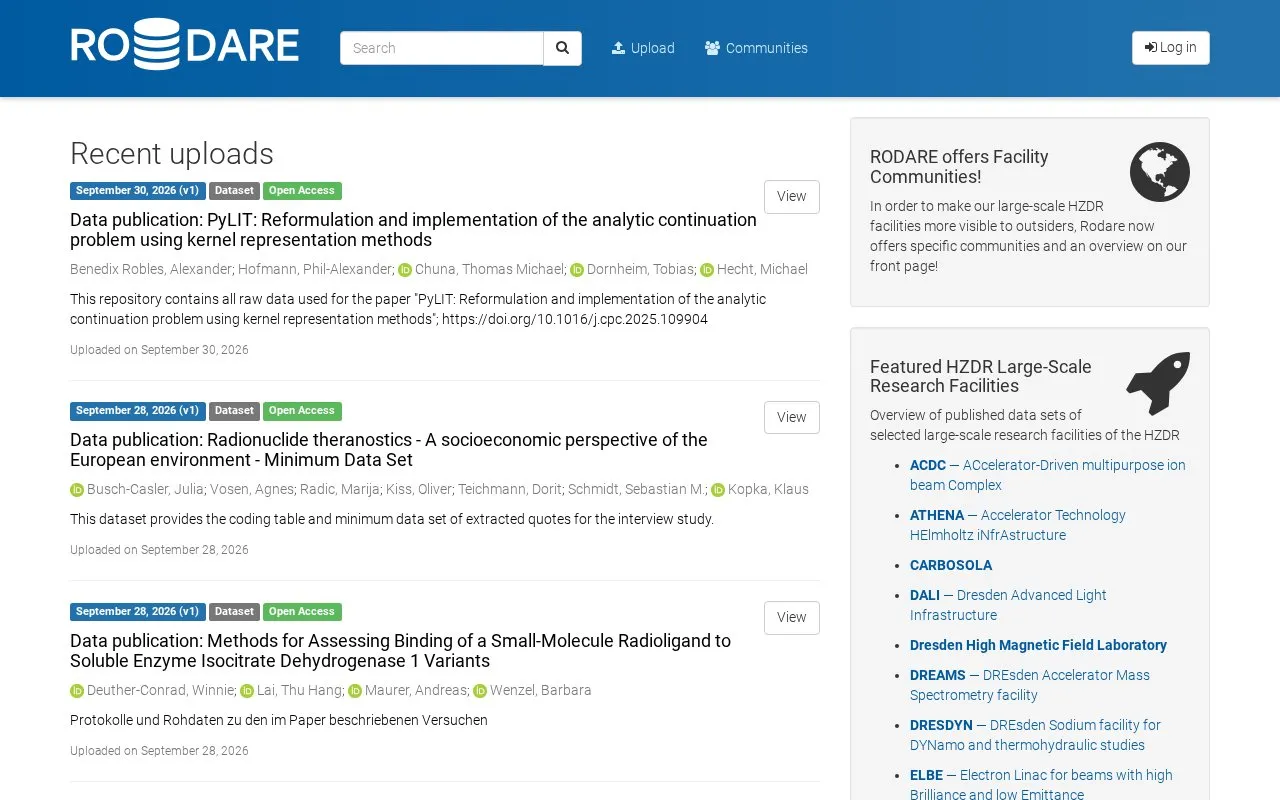Open the CARBOSOLA facility link
The image size is (1280, 800).
[x=951, y=565]
